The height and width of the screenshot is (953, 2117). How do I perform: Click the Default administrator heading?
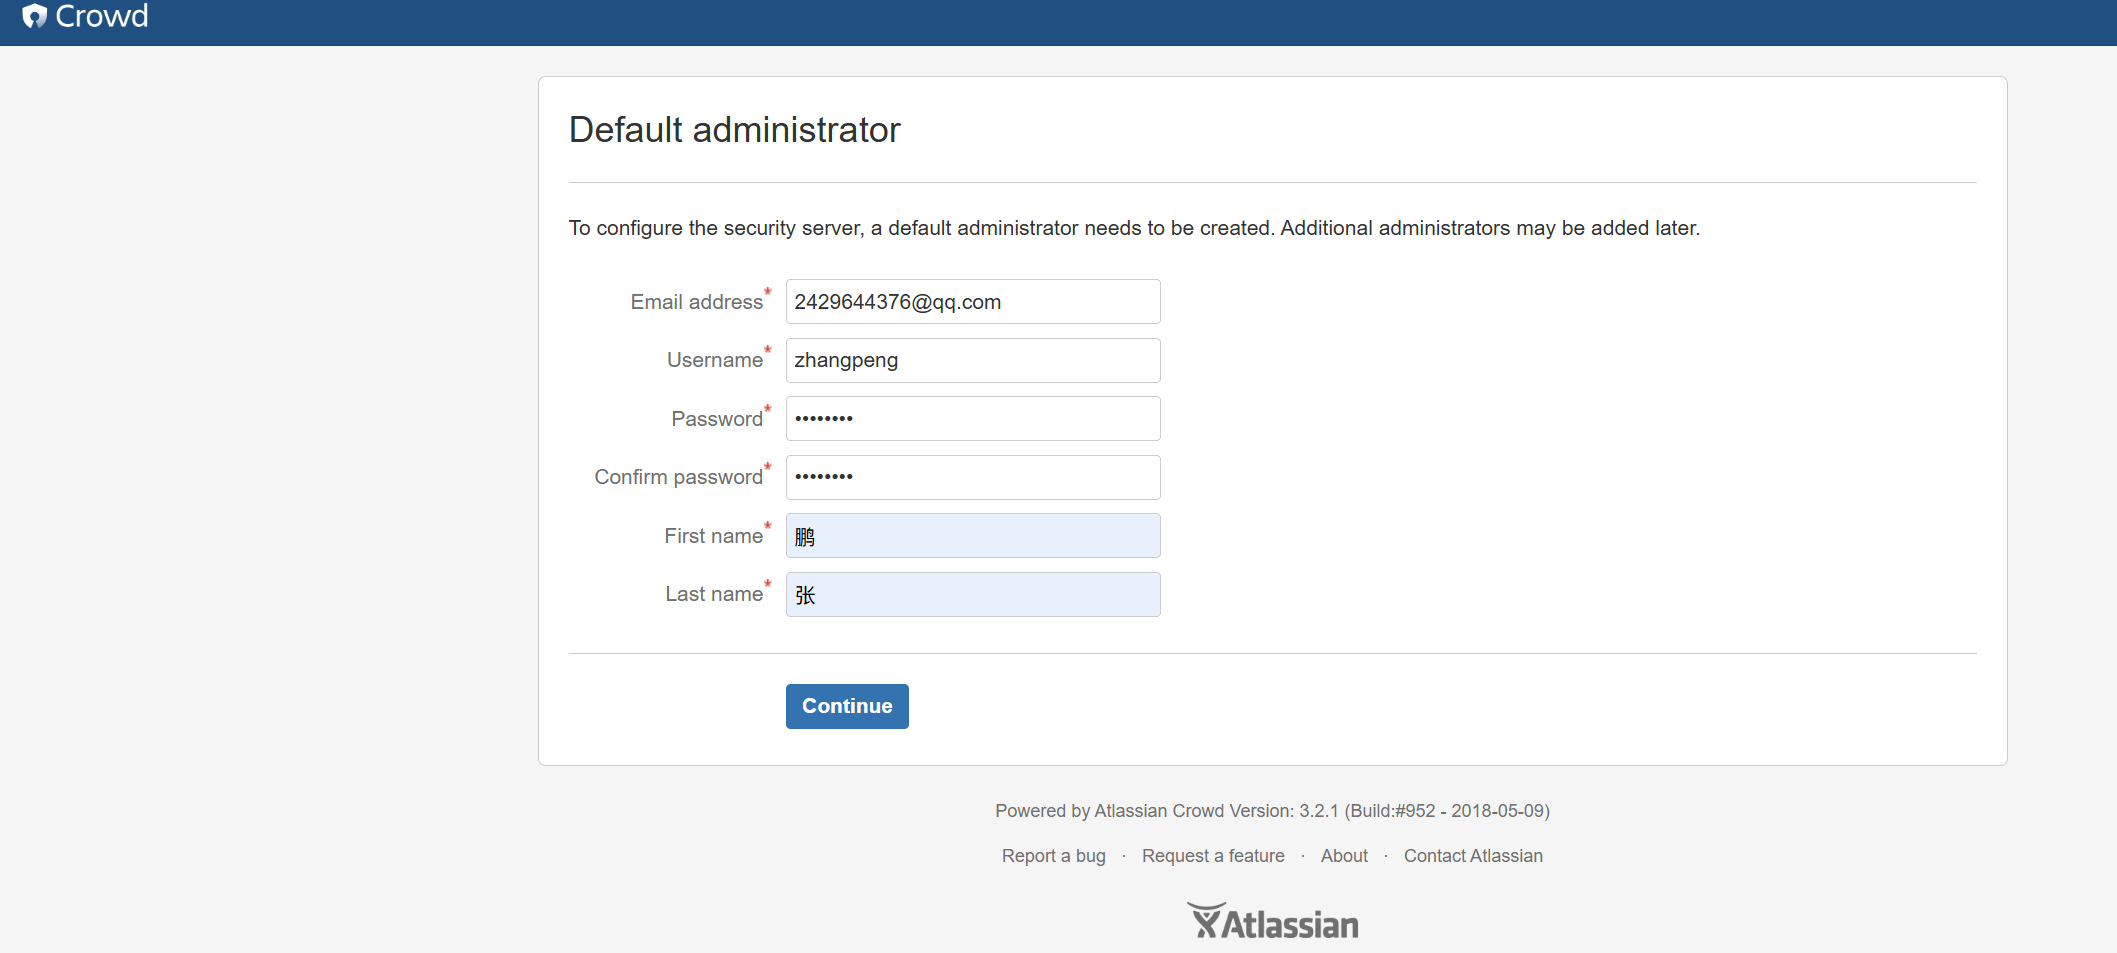point(734,130)
